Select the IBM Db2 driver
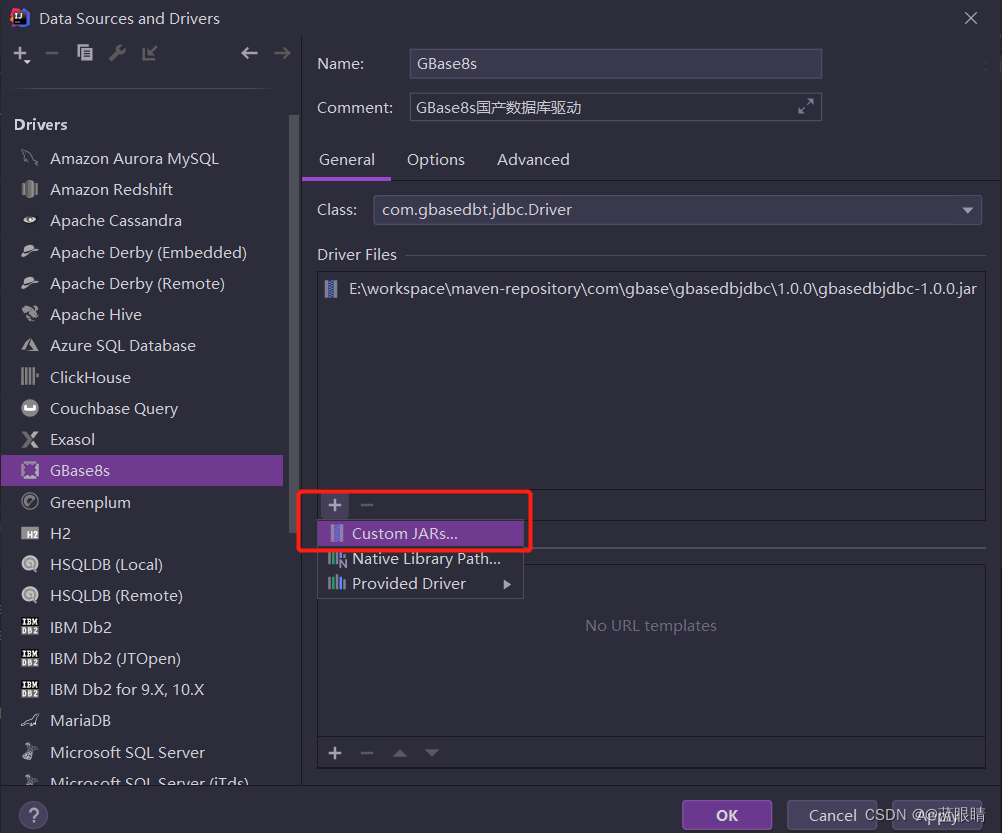This screenshot has width=1002, height=833. (x=142, y=627)
